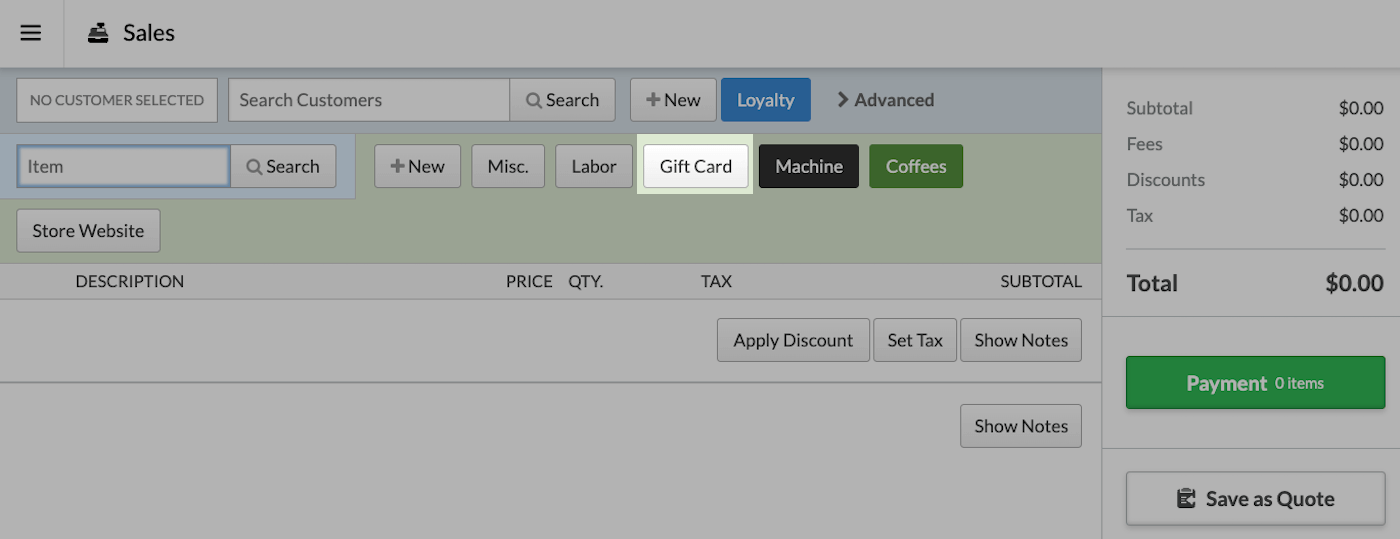1400x539 pixels.
Task: Add a new customer with New
Action: tap(673, 100)
